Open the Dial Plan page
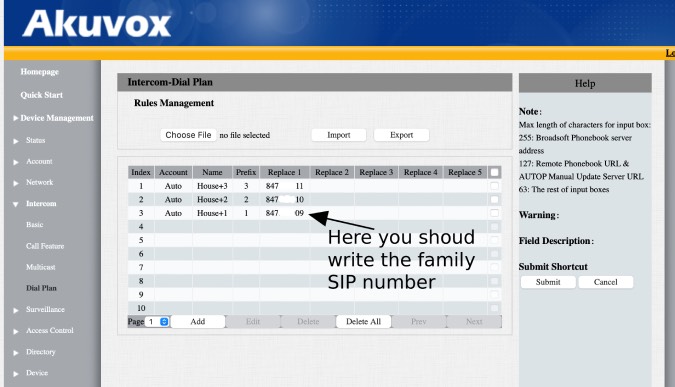This screenshot has height=387, width=675. pyautogui.click(x=41, y=288)
